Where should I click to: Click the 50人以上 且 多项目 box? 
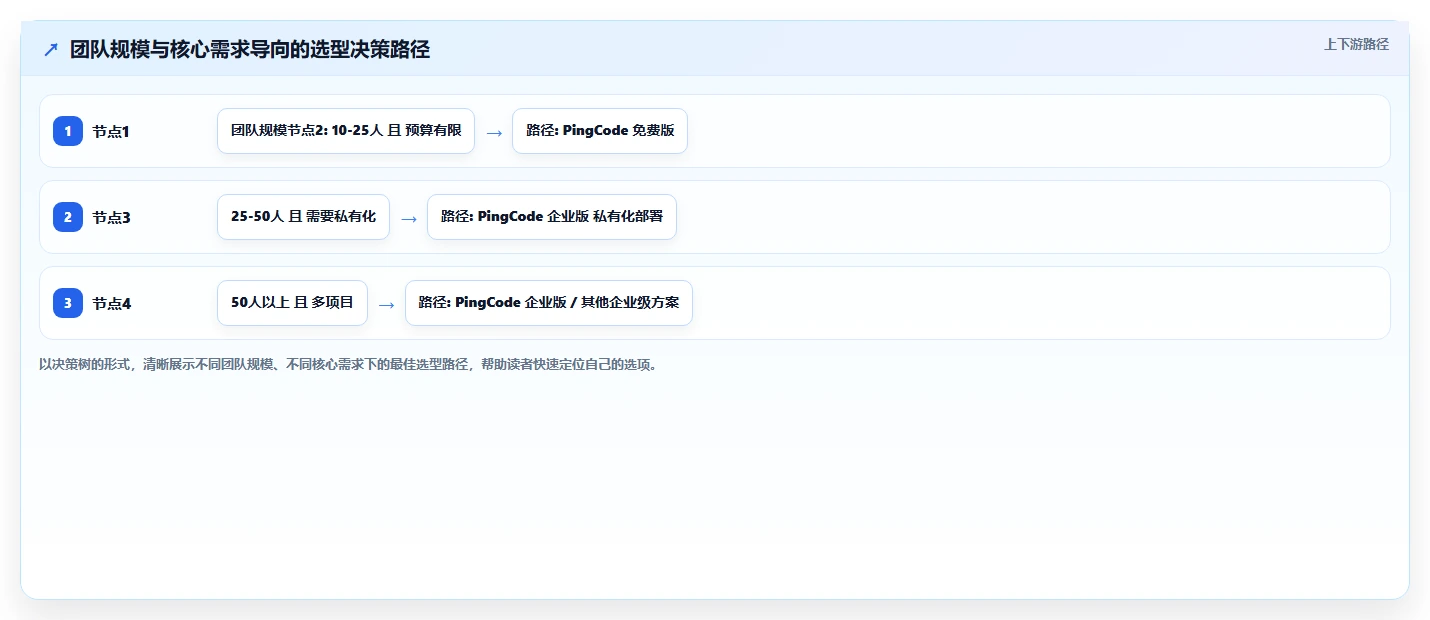tap(292, 303)
